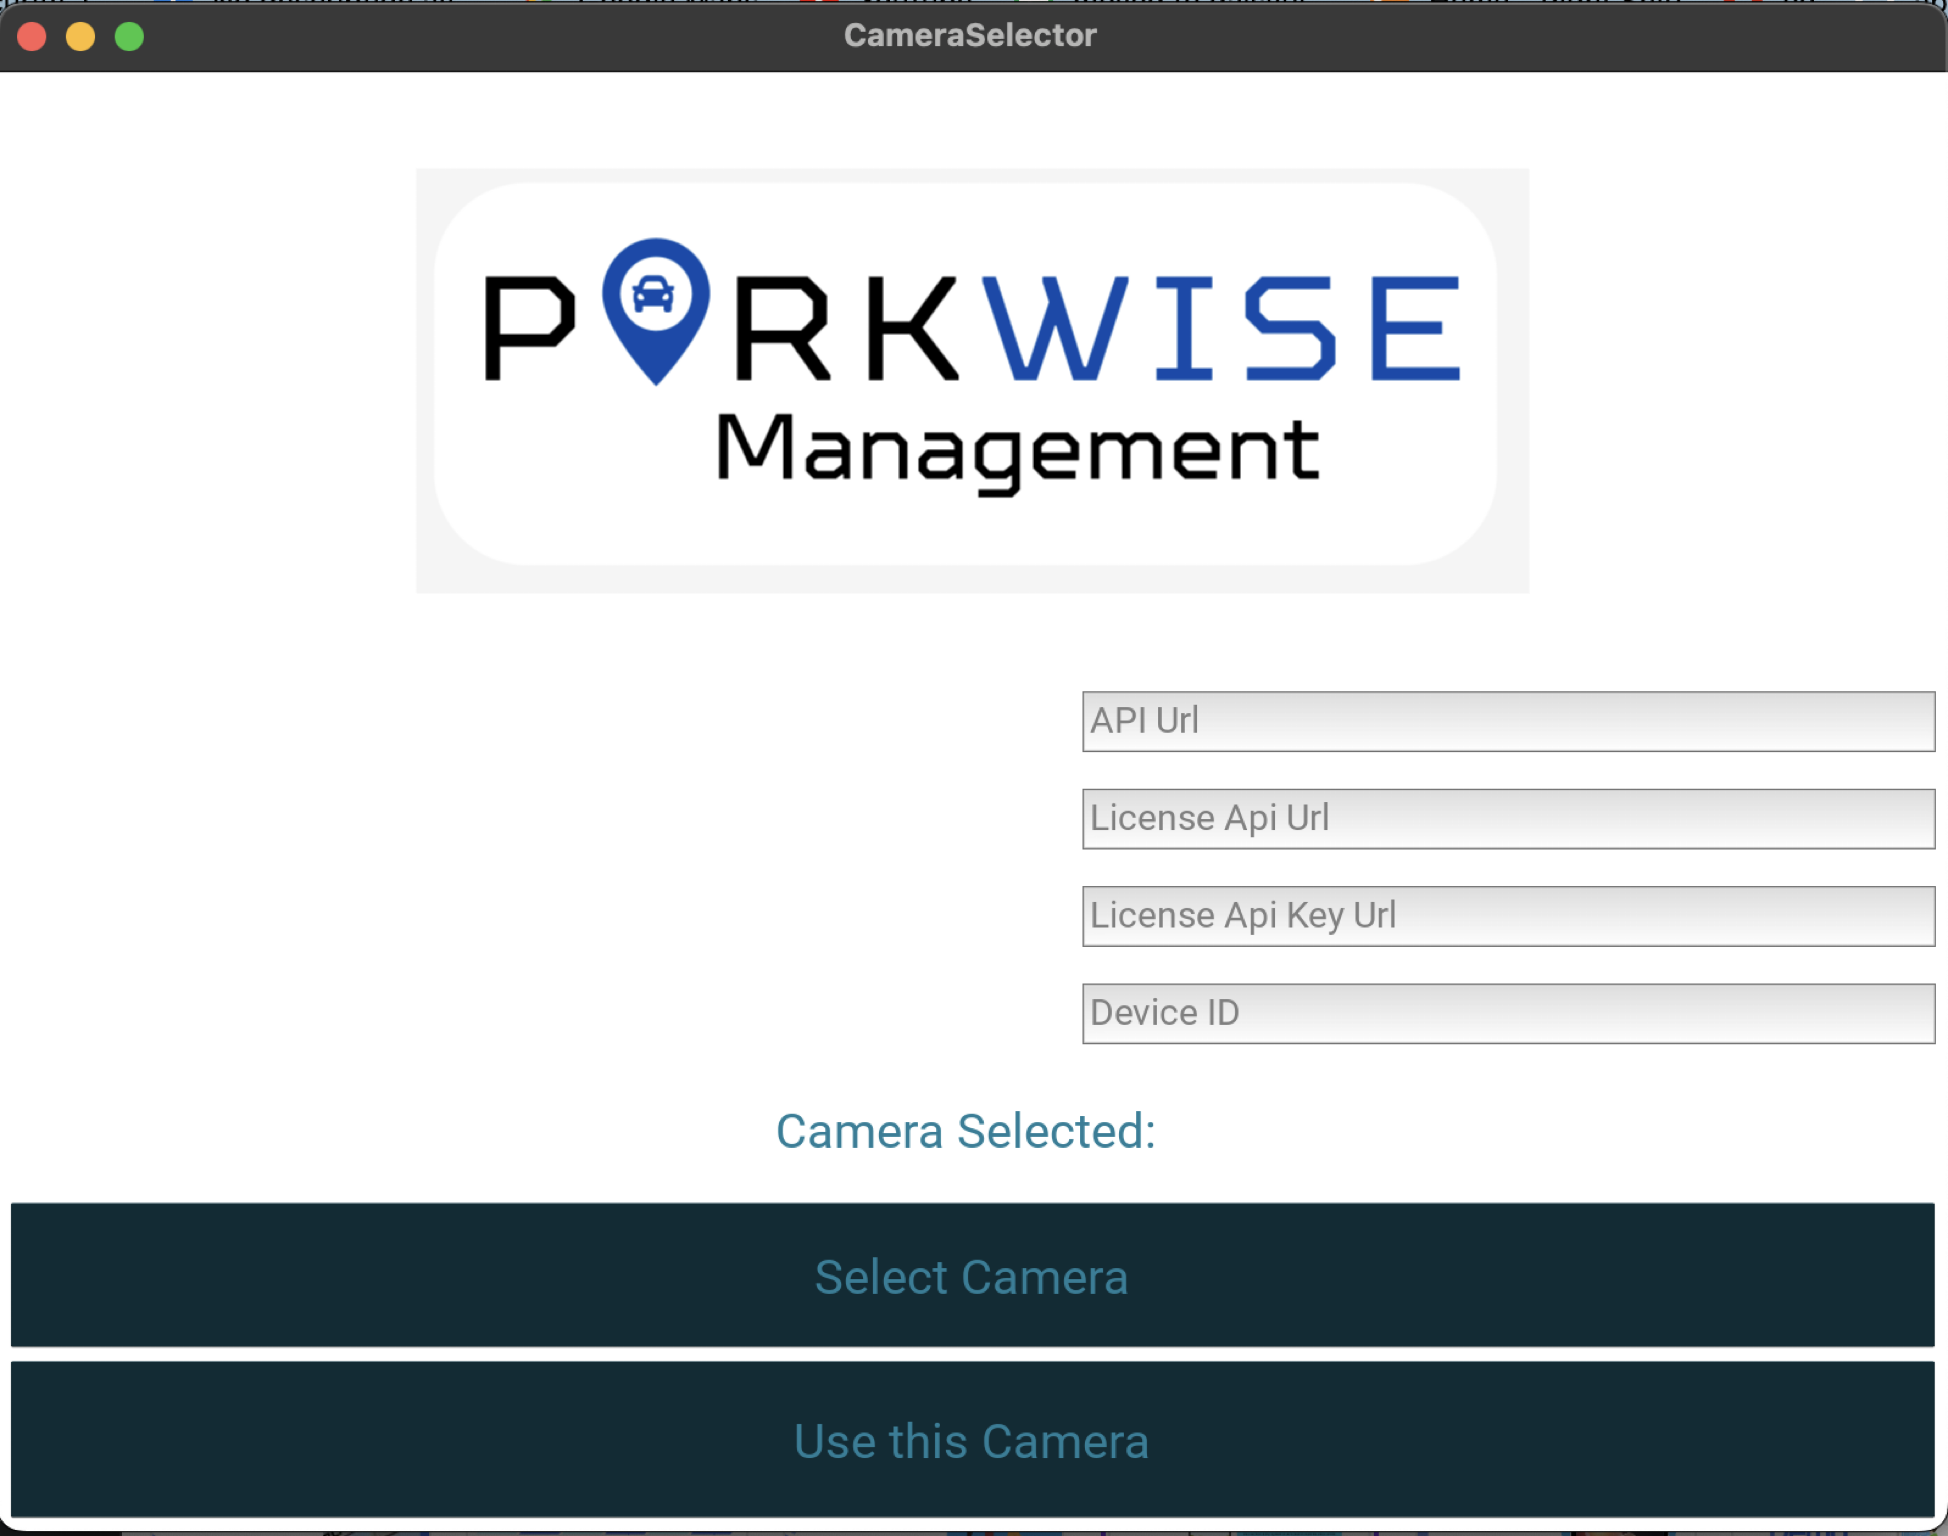Image resolution: width=1948 pixels, height=1536 pixels.
Task: Click the green zoom traffic light button
Action: click(129, 35)
